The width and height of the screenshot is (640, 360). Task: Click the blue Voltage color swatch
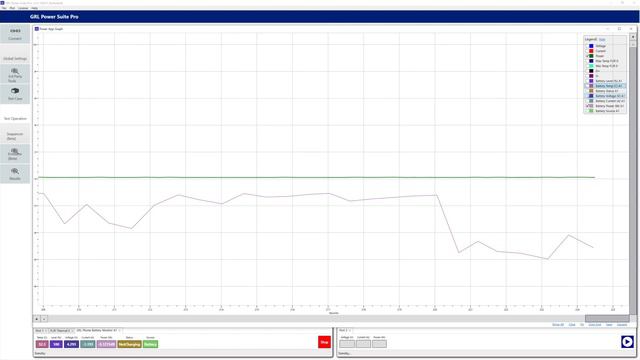click(x=591, y=46)
